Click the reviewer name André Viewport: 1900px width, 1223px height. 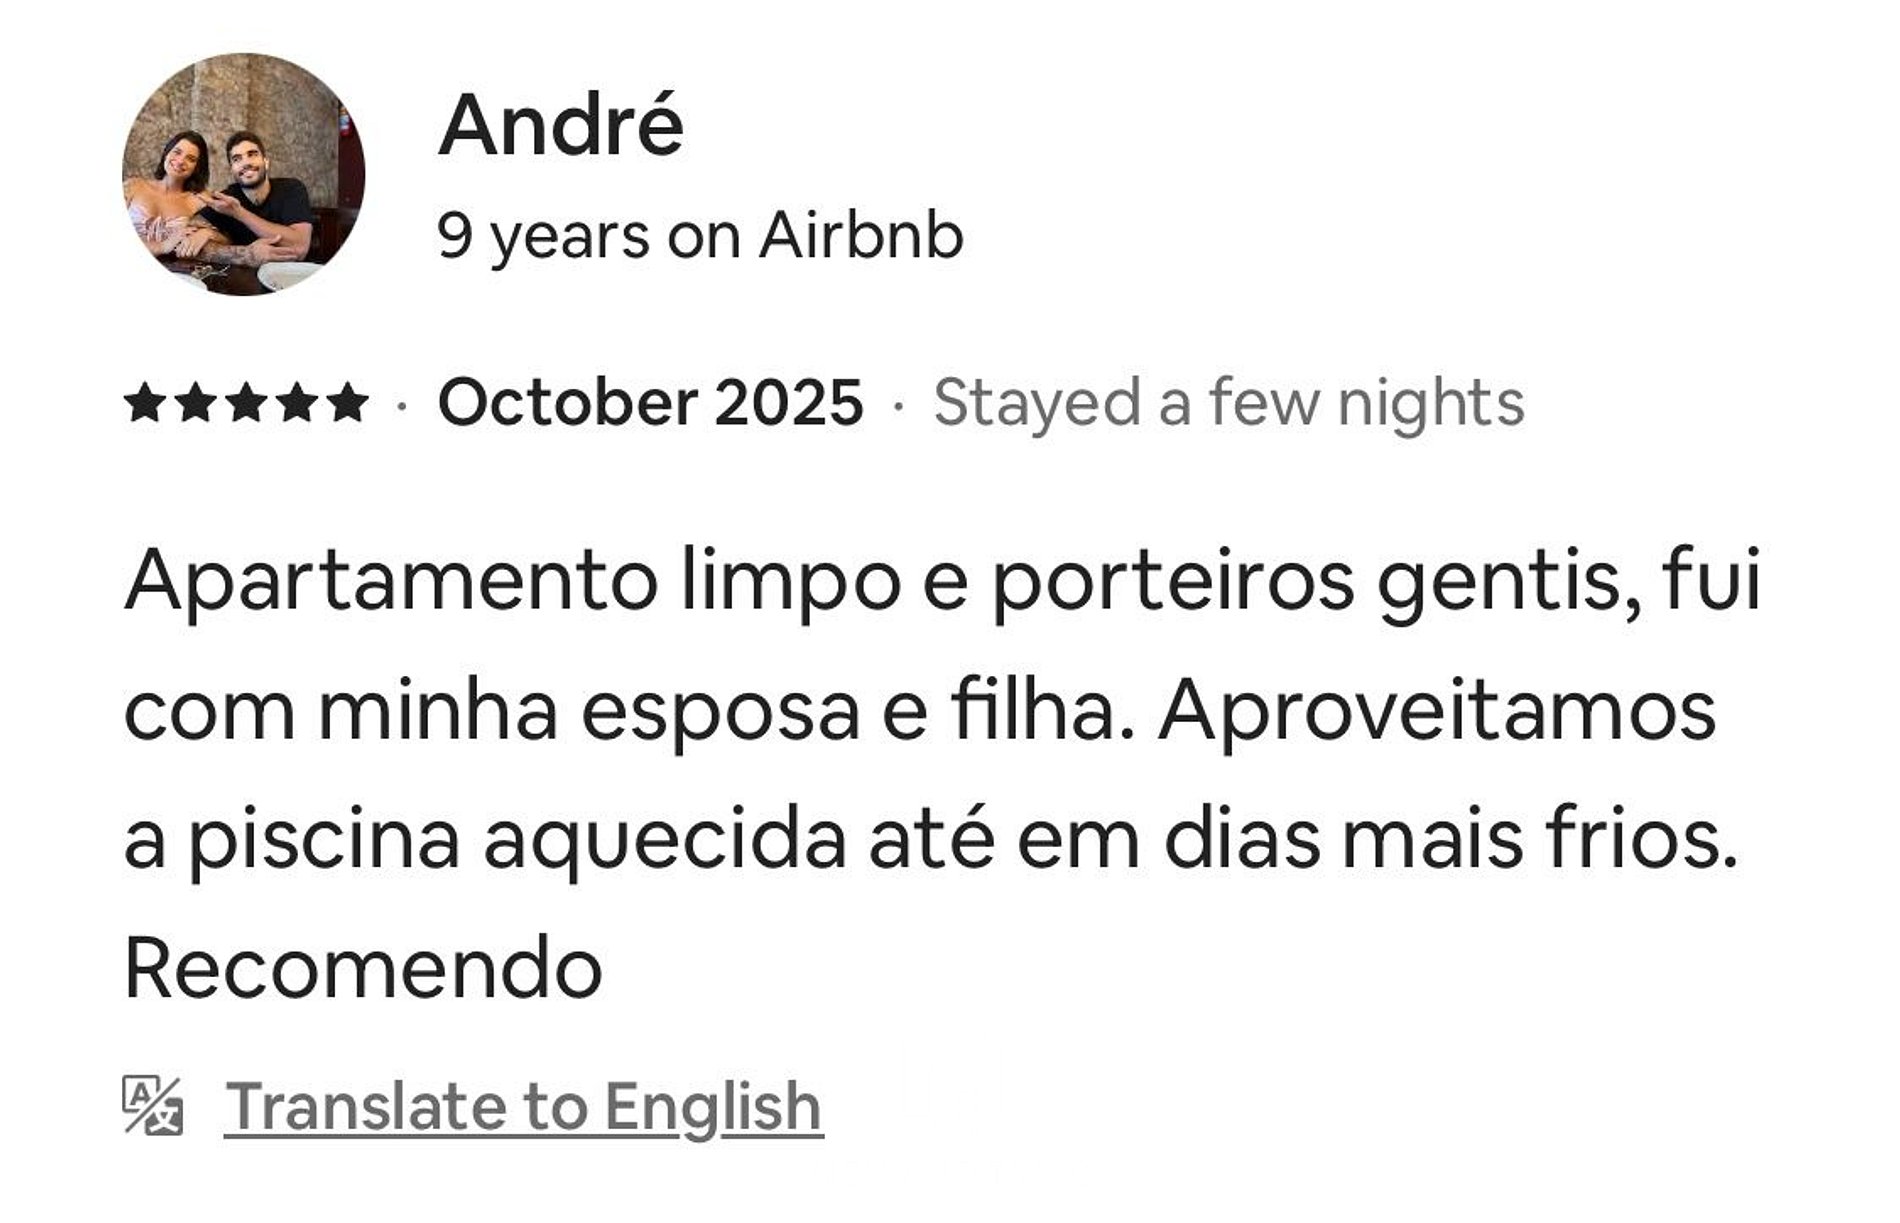pyautogui.click(x=560, y=126)
